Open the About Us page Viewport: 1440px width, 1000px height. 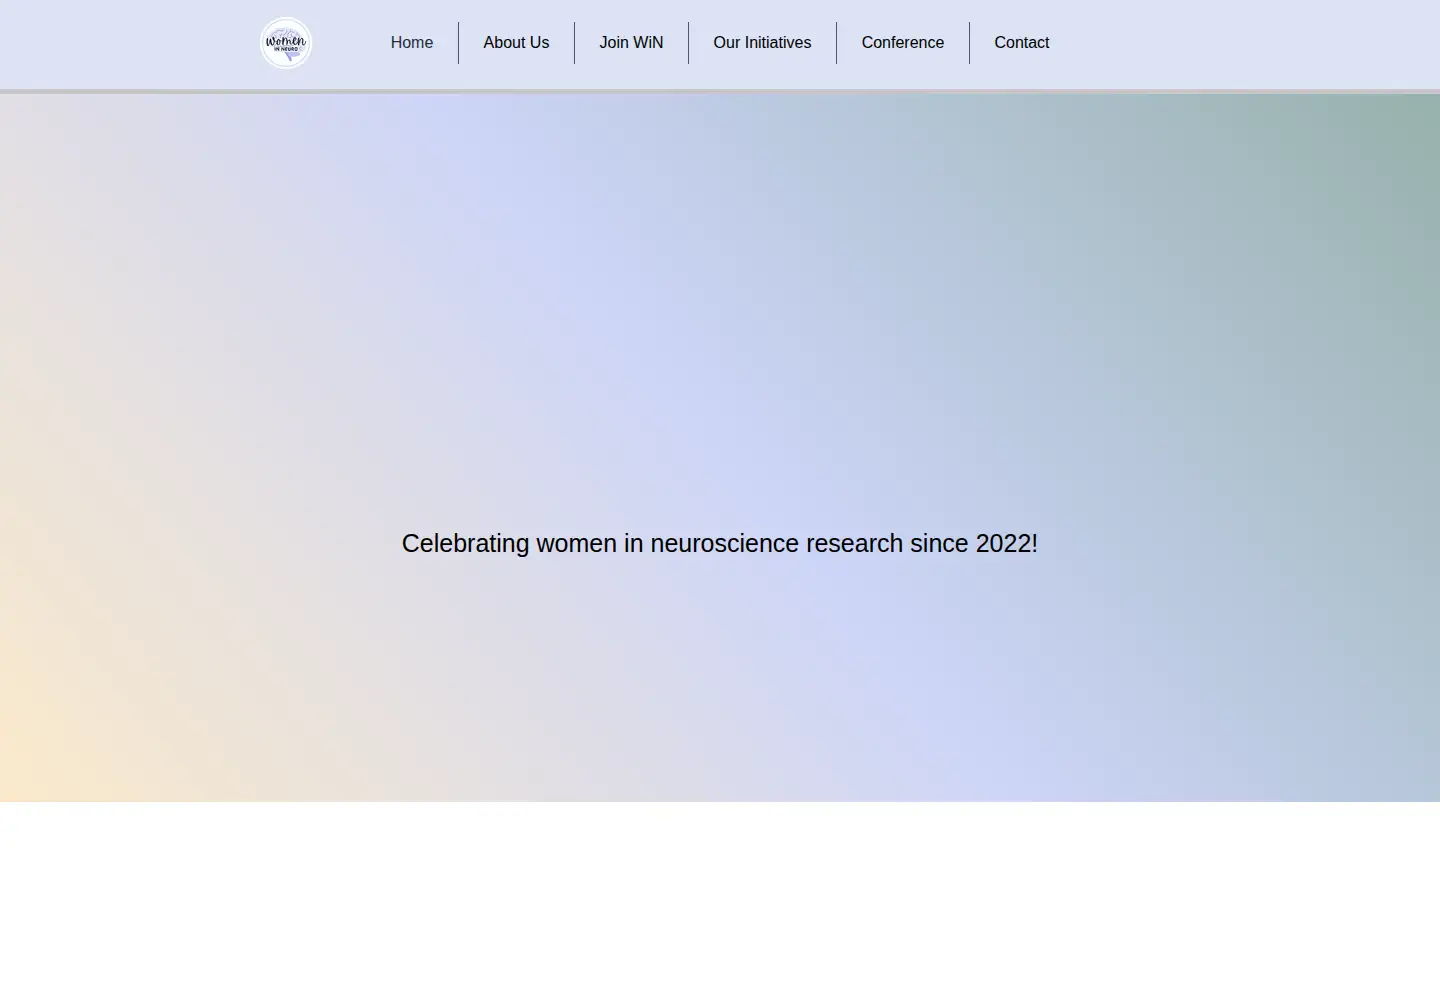point(516,43)
